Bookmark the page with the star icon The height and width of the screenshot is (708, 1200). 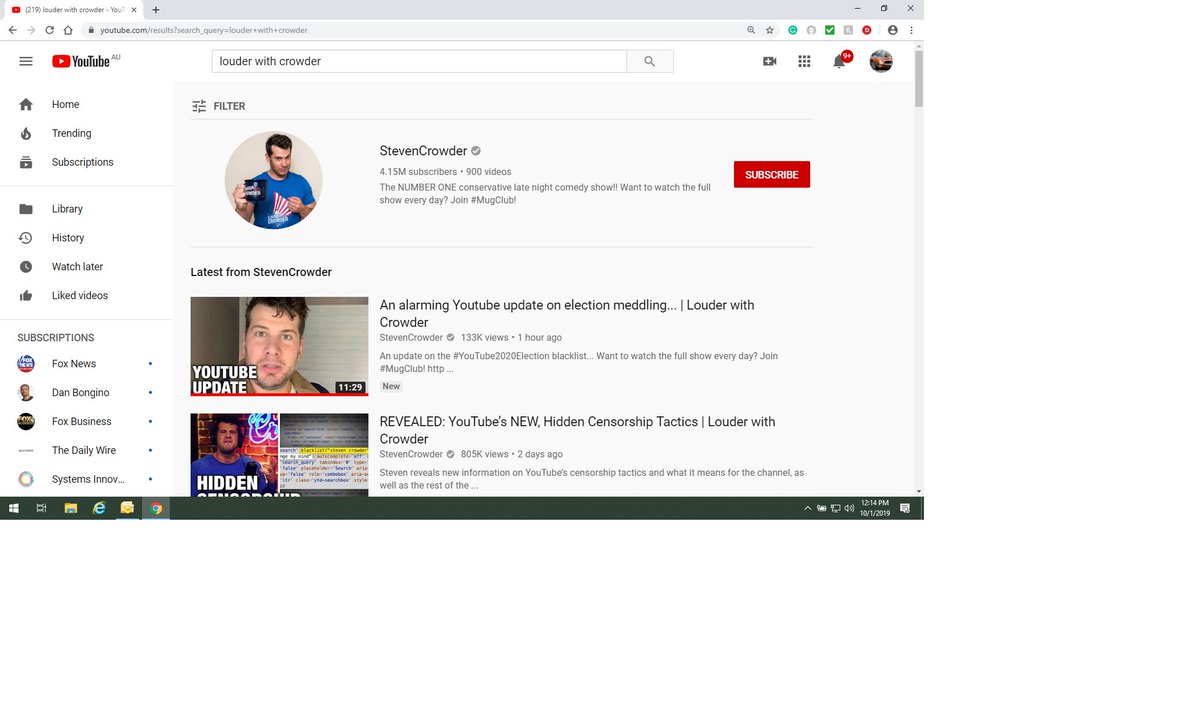point(769,30)
